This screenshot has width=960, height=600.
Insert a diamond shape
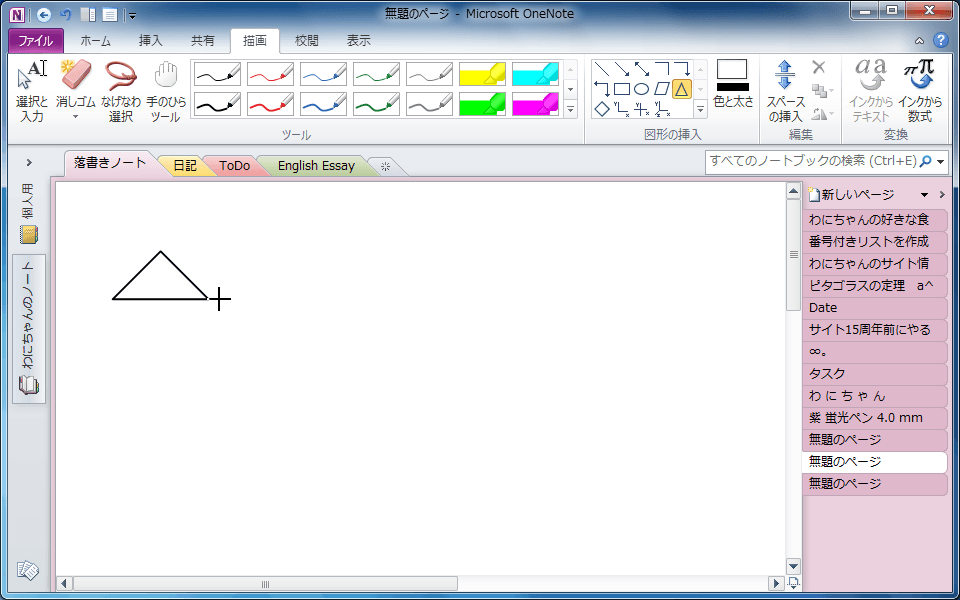pos(602,109)
